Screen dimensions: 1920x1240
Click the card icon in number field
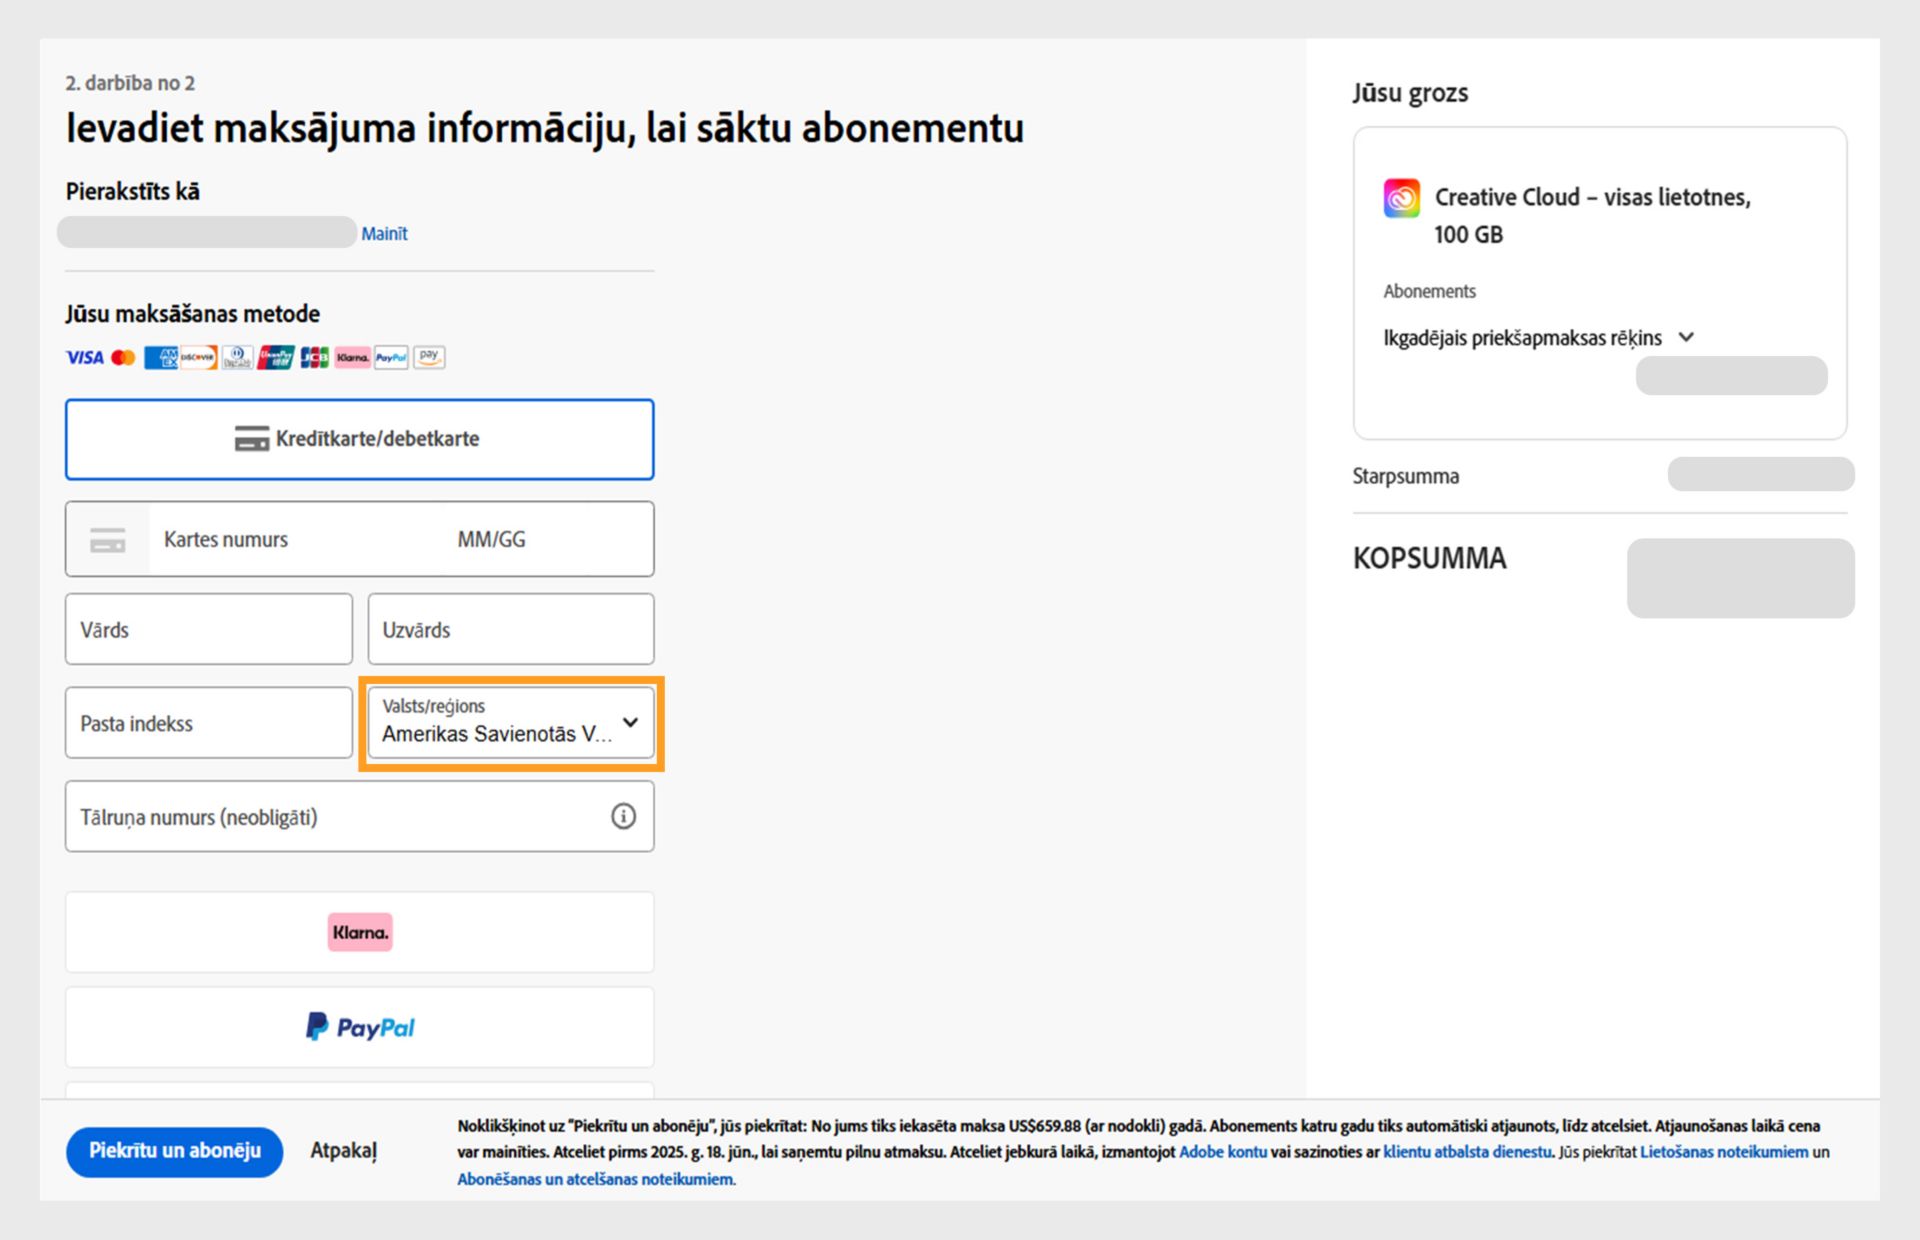[x=108, y=540]
